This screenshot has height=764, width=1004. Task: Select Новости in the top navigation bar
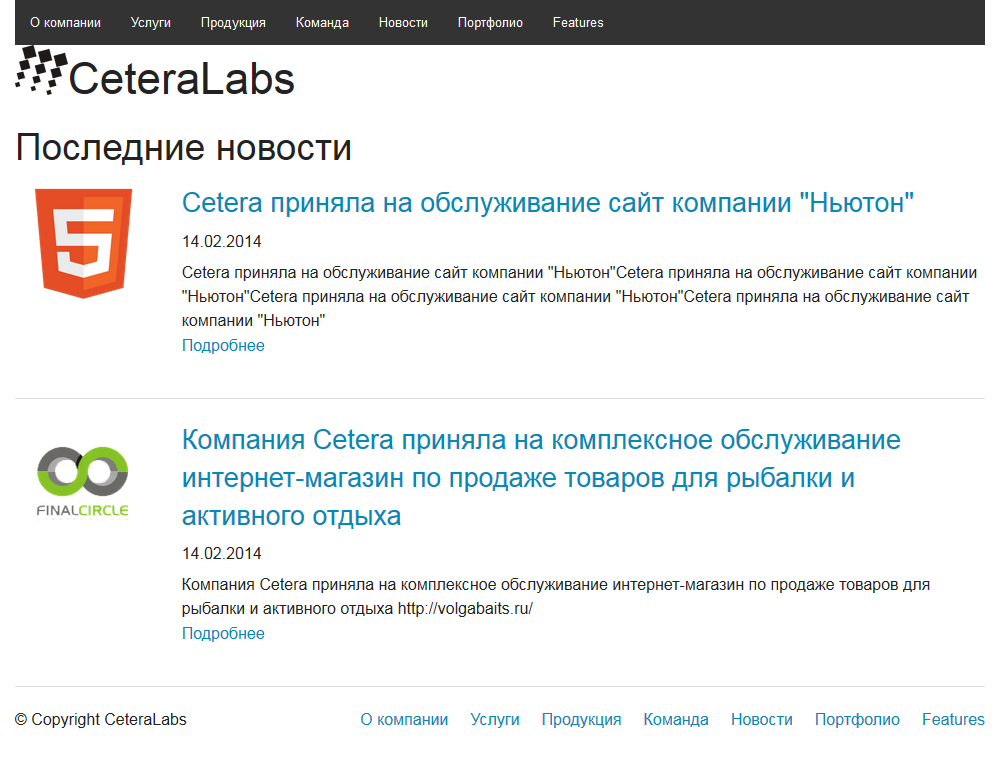coord(403,22)
